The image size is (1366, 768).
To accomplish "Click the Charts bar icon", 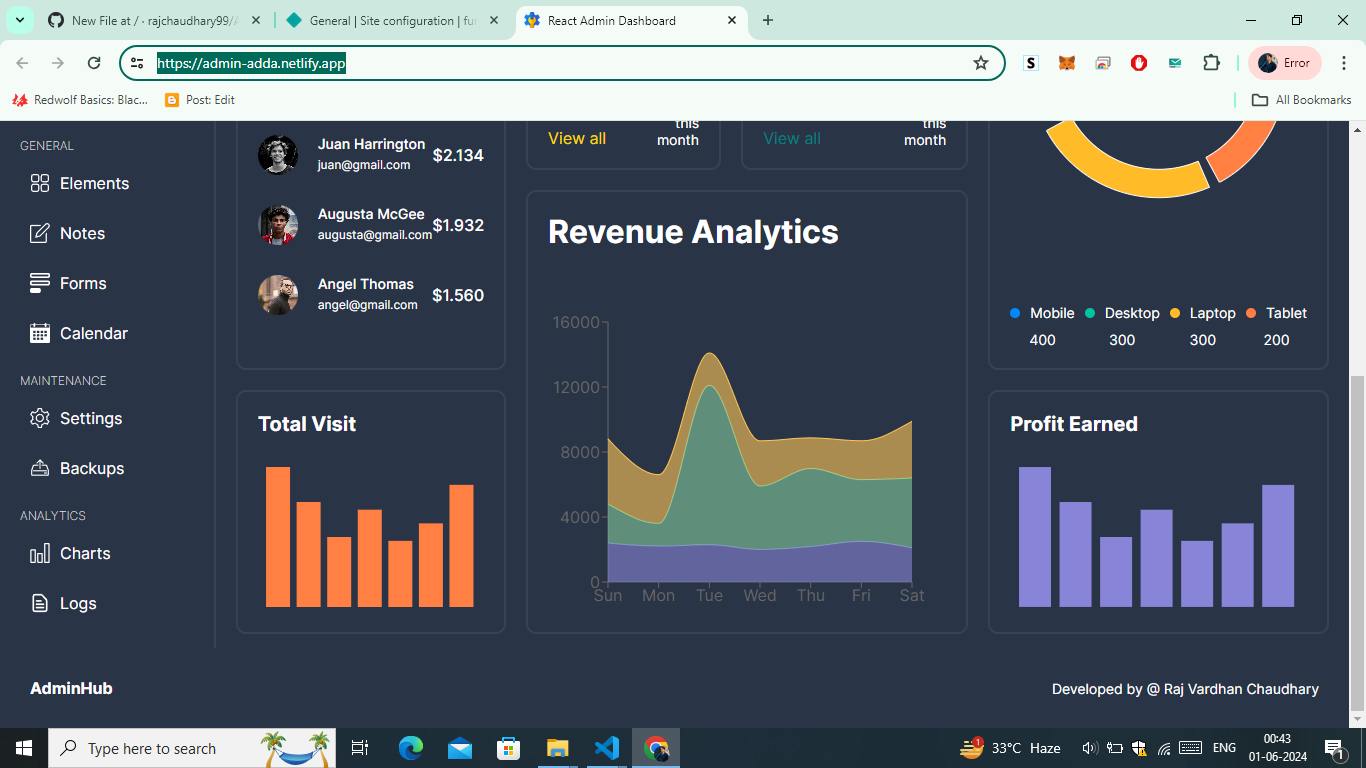I will (x=40, y=554).
